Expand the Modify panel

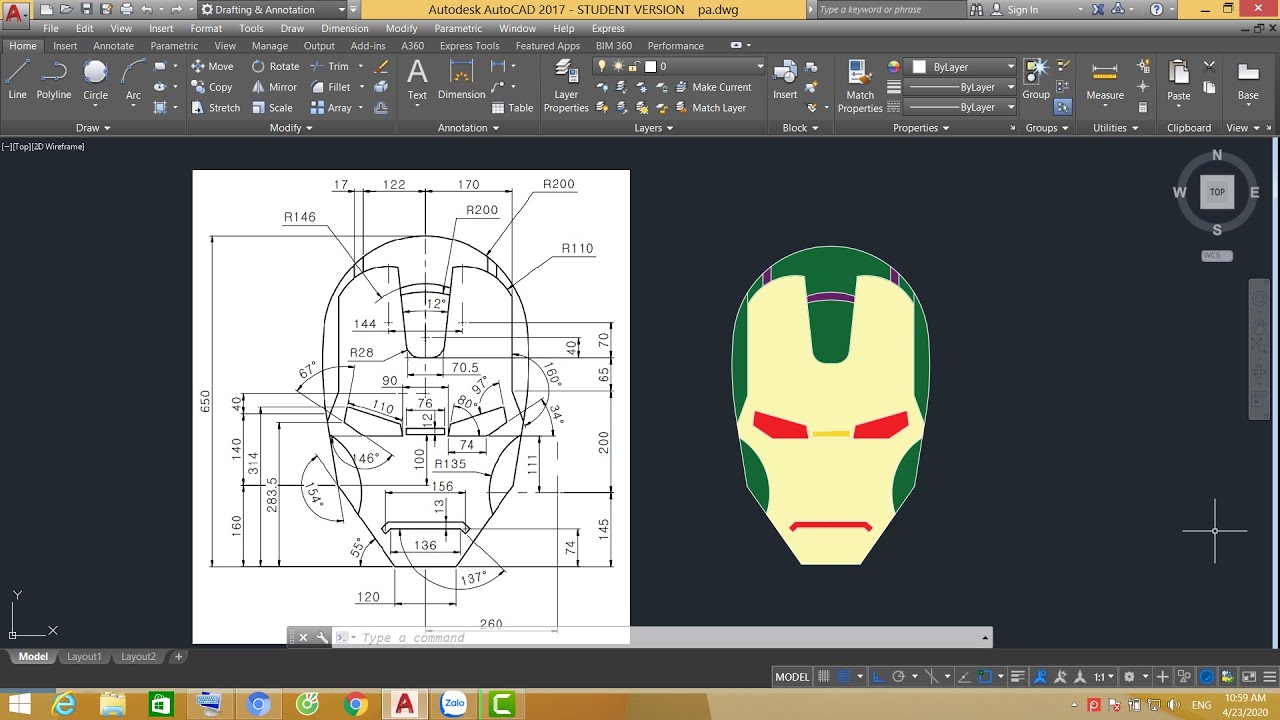pos(291,128)
